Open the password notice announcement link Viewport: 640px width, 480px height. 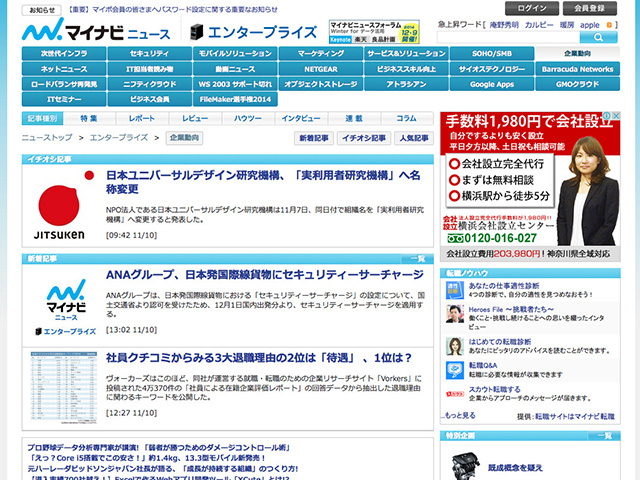(172, 9)
